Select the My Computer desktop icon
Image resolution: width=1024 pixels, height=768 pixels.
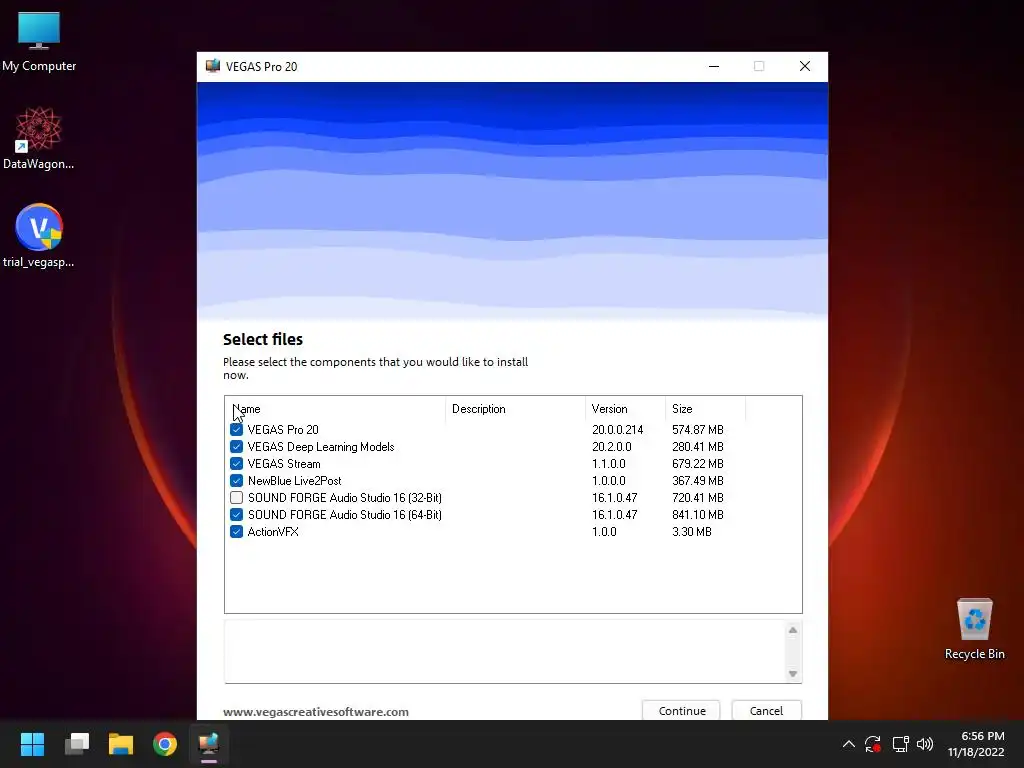(x=39, y=41)
